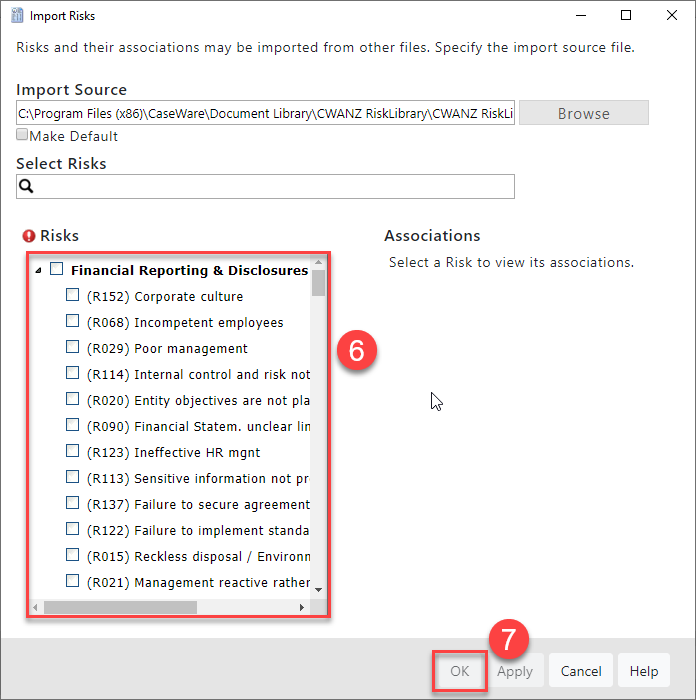Viewport: 696px width, 700px height.
Task: Open Help for importing risks
Action: point(643,671)
